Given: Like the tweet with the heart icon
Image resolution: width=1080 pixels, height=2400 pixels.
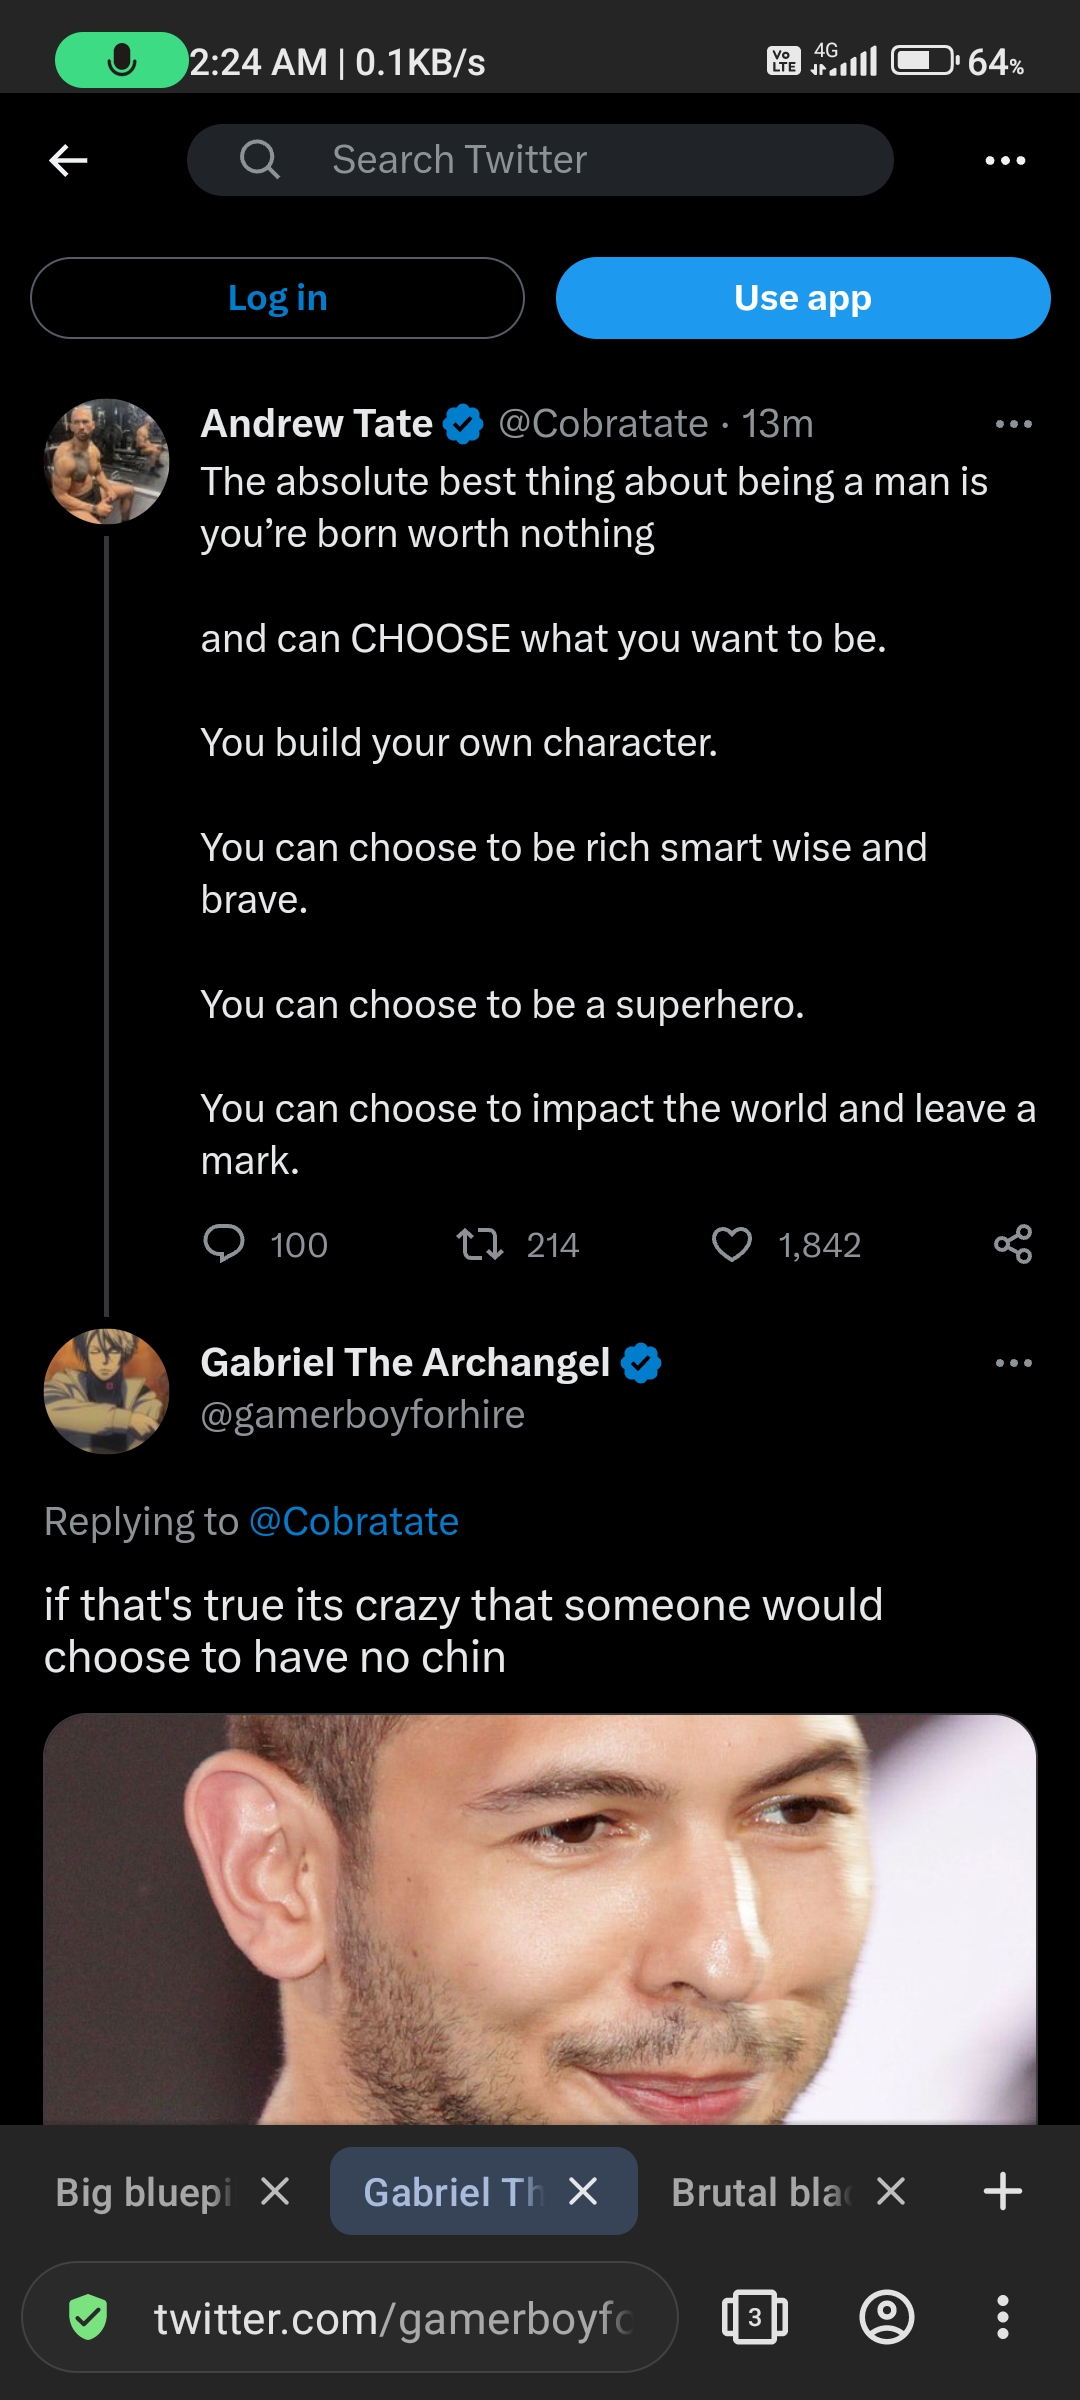Looking at the screenshot, I should coord(732,1244).
